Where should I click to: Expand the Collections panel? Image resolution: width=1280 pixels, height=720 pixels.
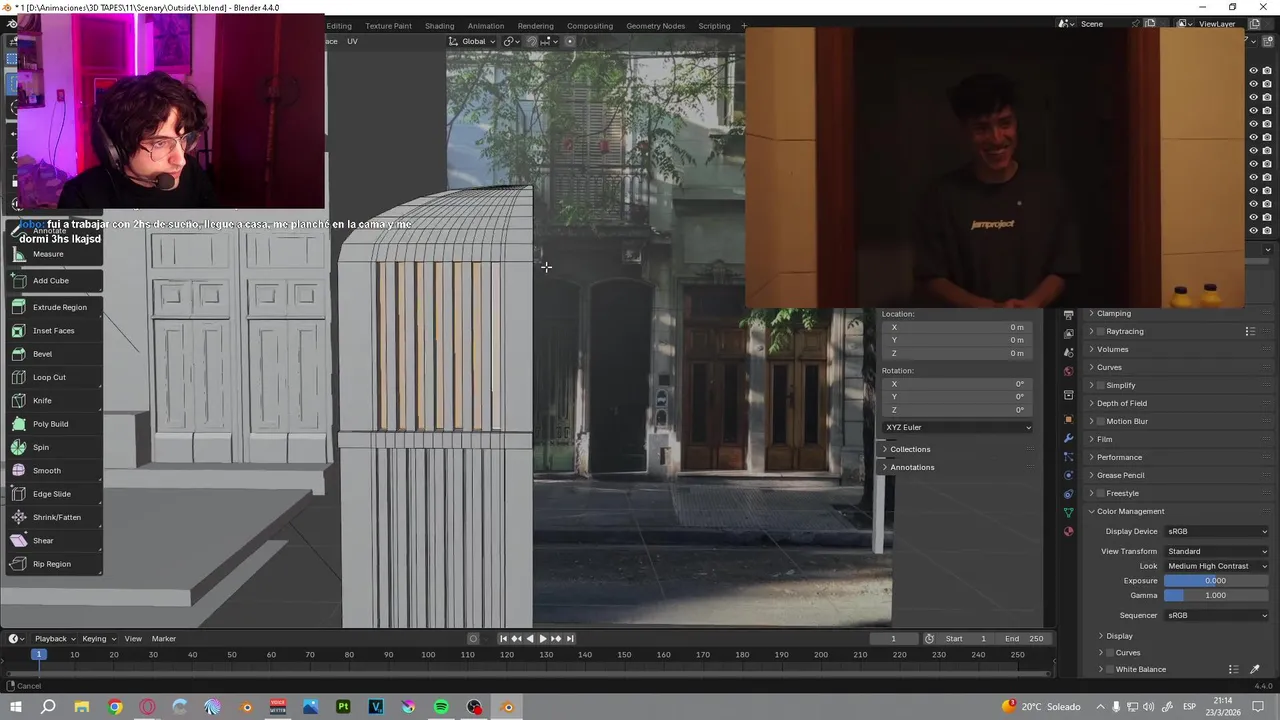[910, 450]
